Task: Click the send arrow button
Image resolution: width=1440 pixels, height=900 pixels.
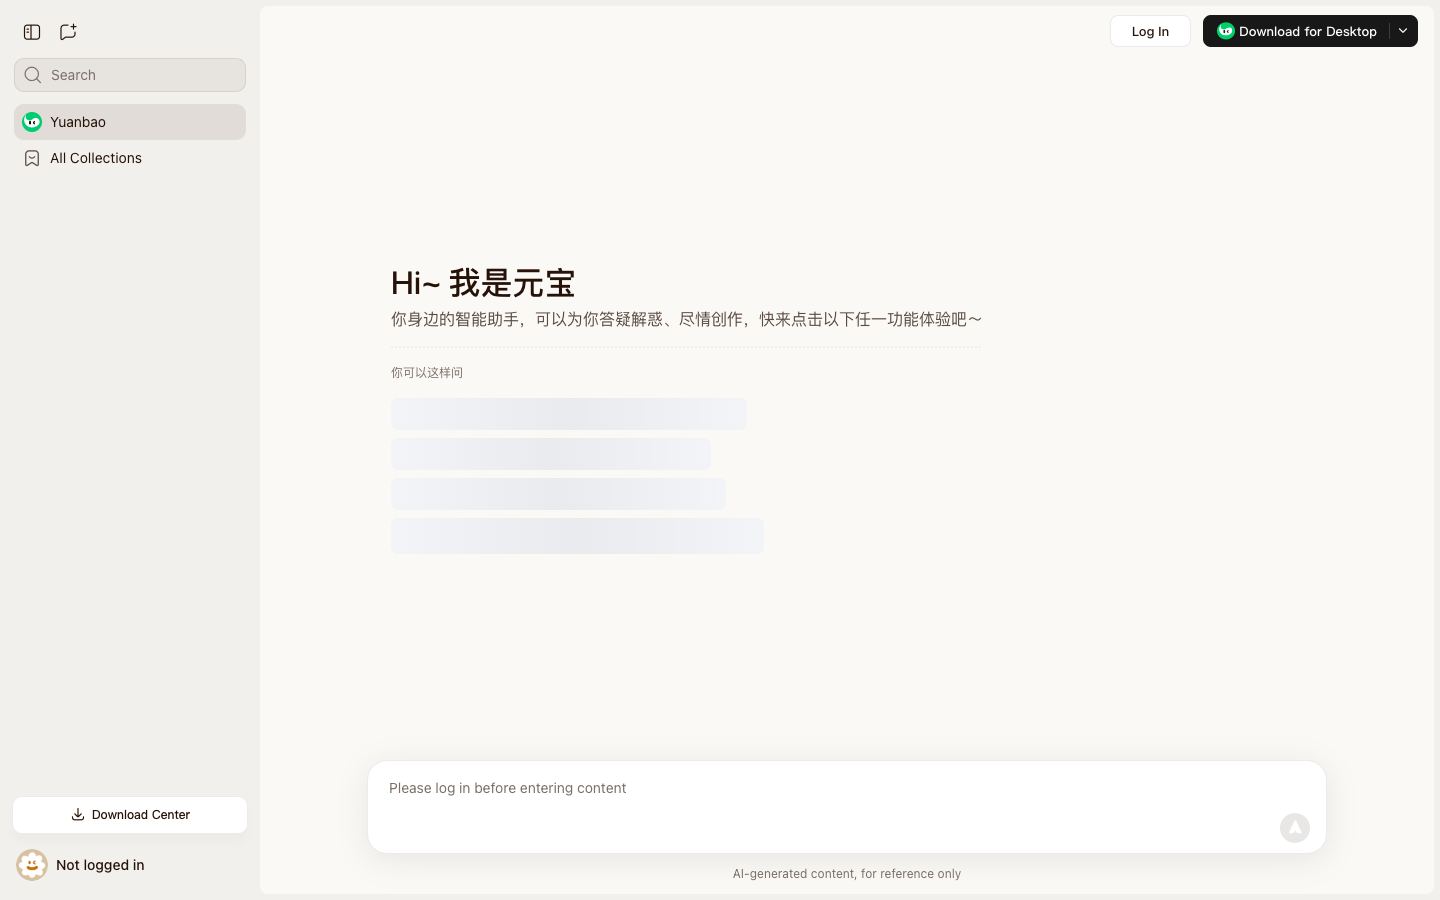Action: 1295,828
